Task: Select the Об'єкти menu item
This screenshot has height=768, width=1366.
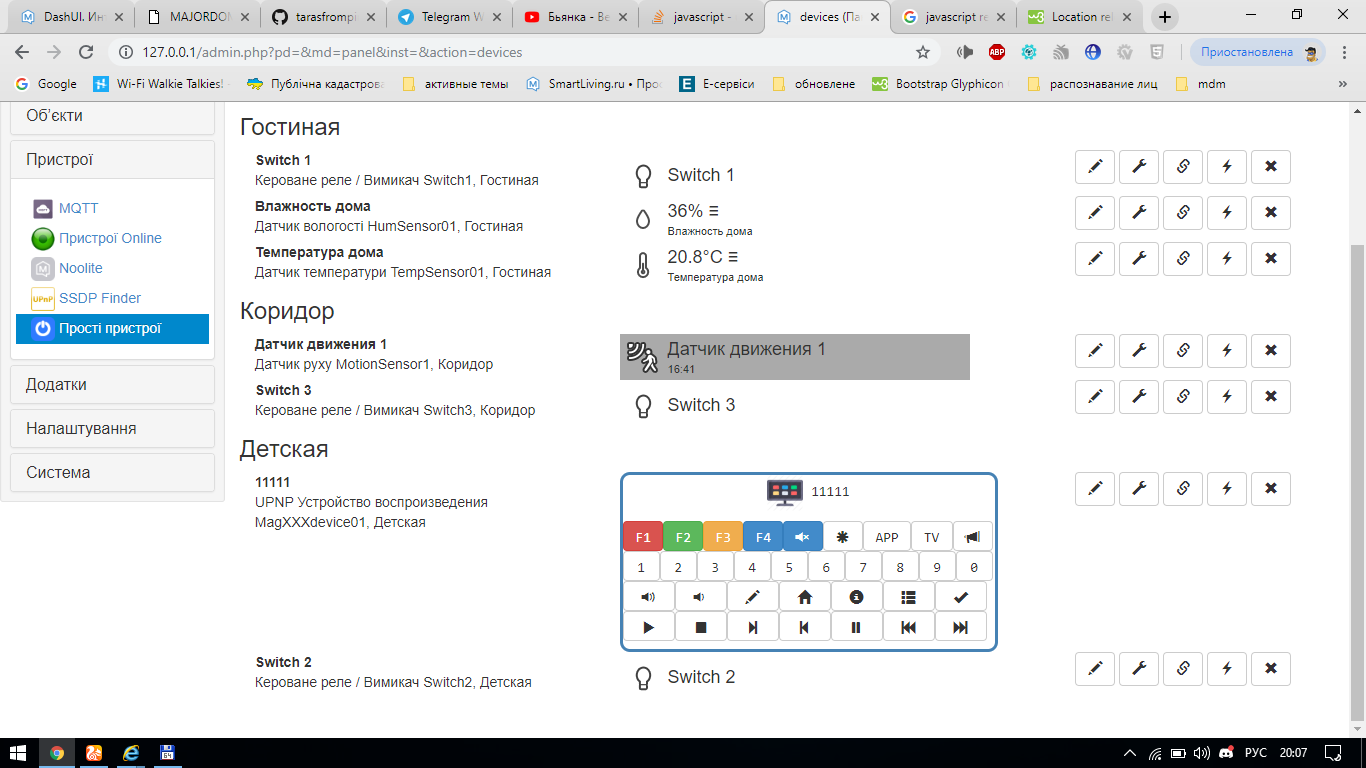Action: pos(112,115)
